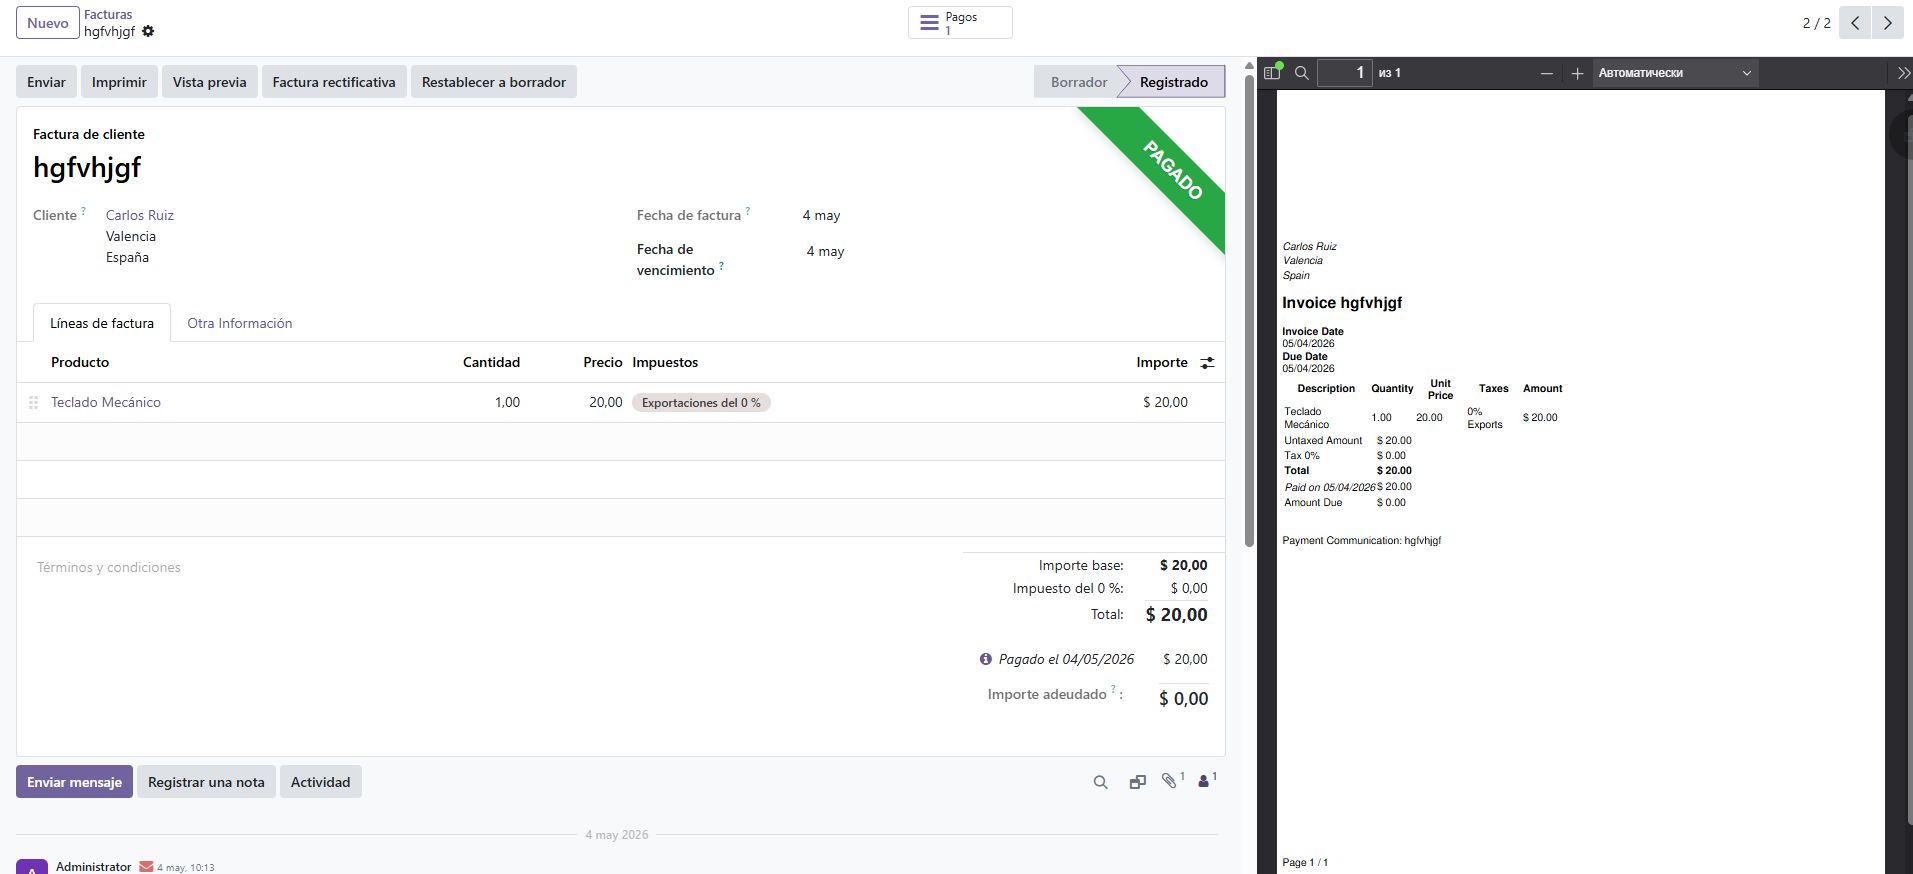
Task: Open the PDF zoom level dropdown
Action: [1675, 73]
